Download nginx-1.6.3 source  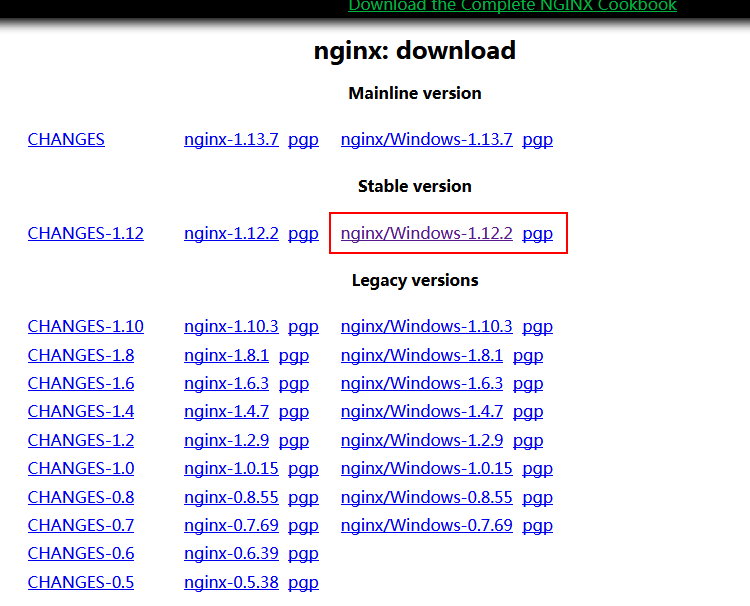coord(226,384)
